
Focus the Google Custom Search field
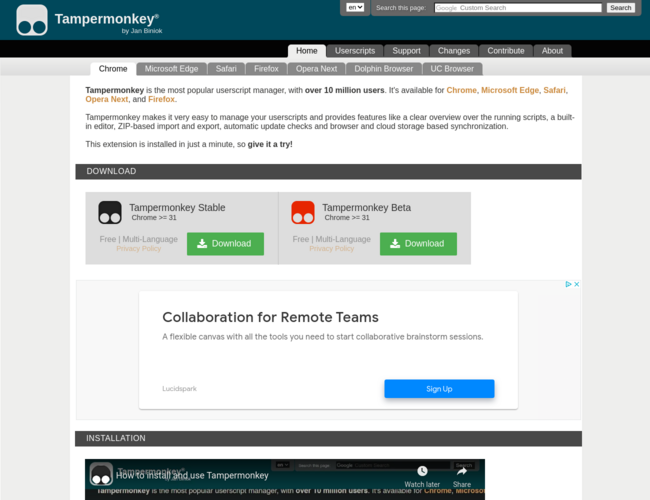[518, 8]
